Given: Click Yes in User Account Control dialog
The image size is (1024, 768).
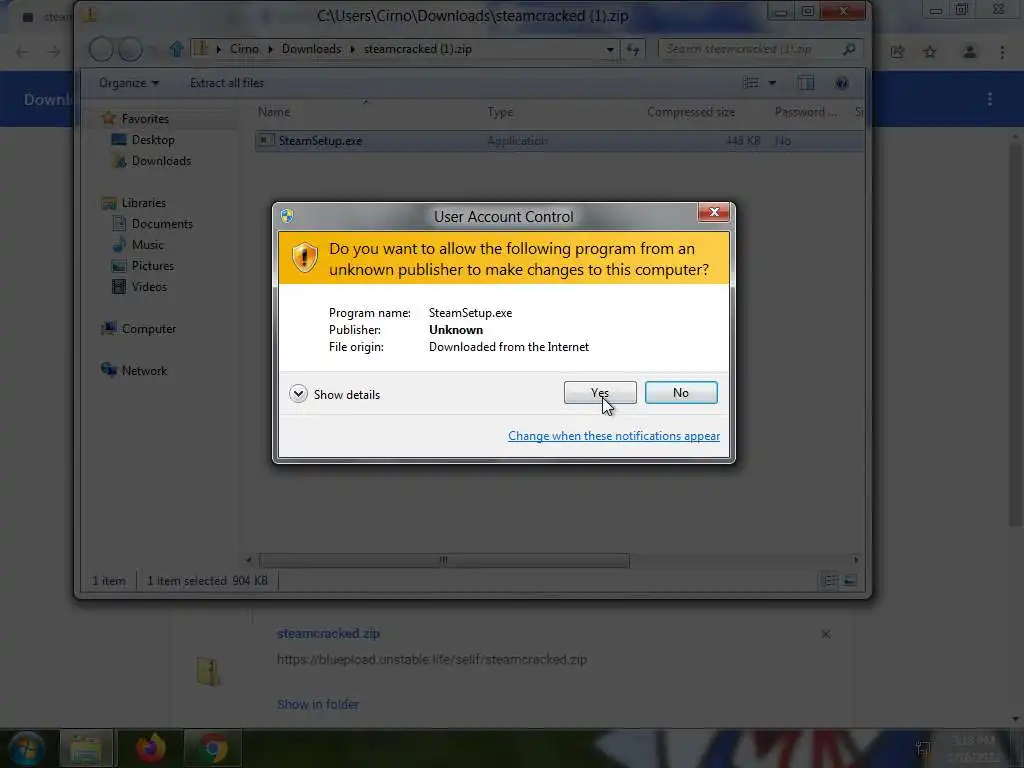Looking at the screenshot, I should pyautogui.click(x=600, y=392).
